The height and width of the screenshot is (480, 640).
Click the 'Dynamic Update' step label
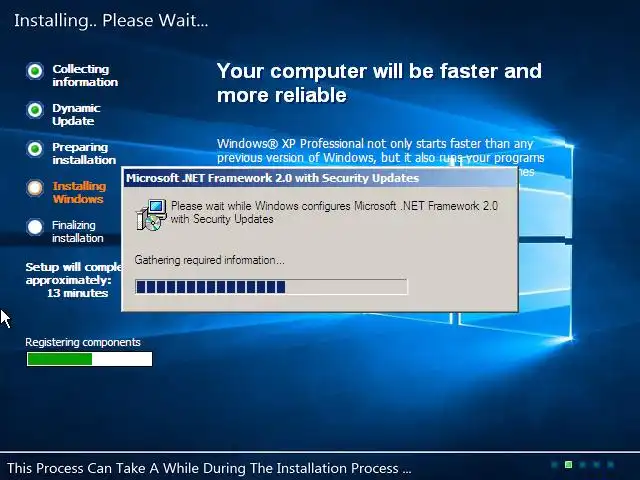tap(76, 115)
